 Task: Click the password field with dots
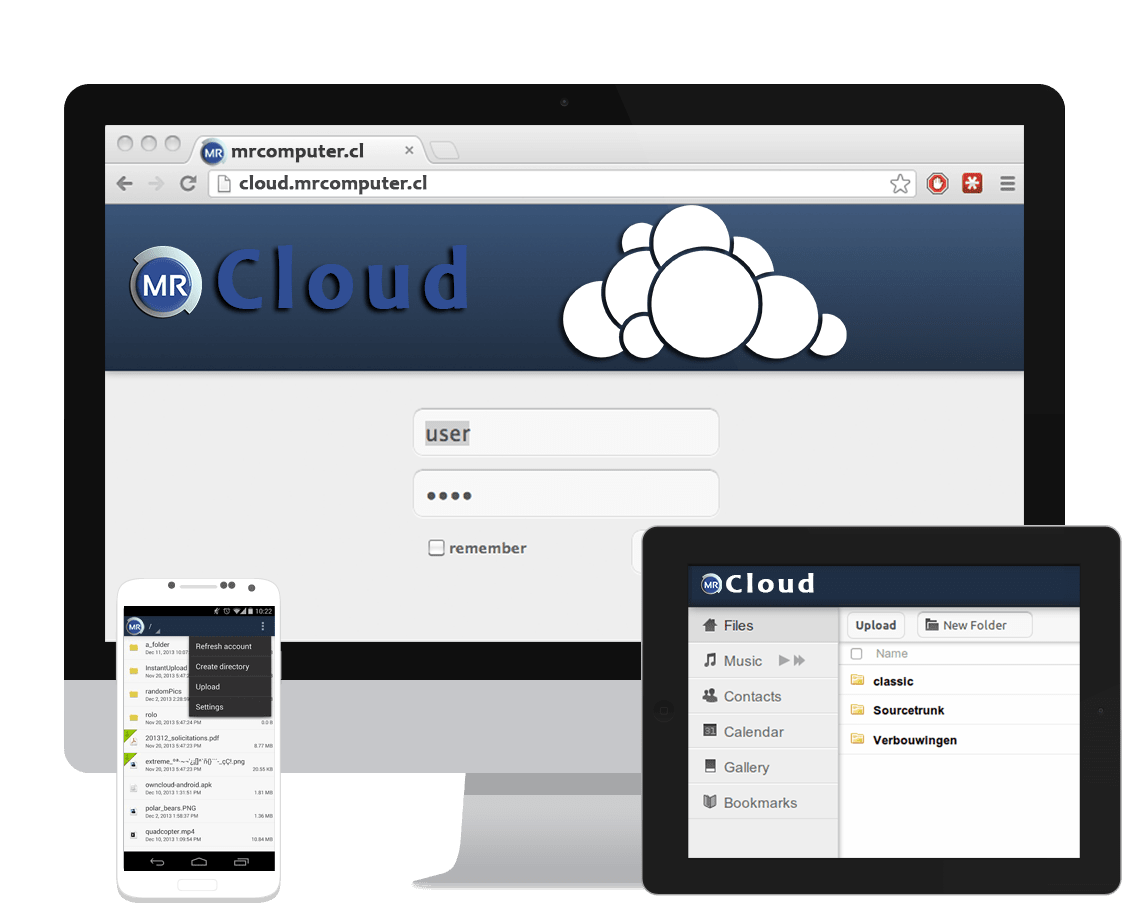pos(566,493)
